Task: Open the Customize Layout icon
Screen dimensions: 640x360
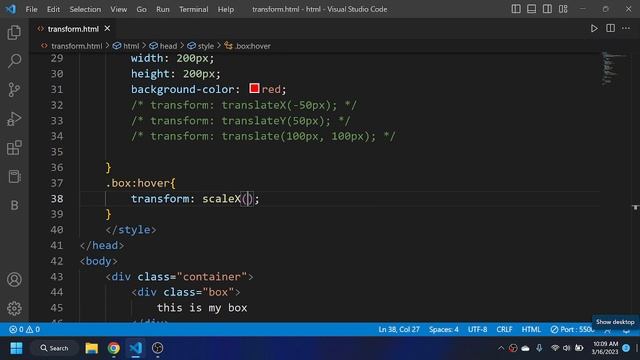Action: [563, 9]
